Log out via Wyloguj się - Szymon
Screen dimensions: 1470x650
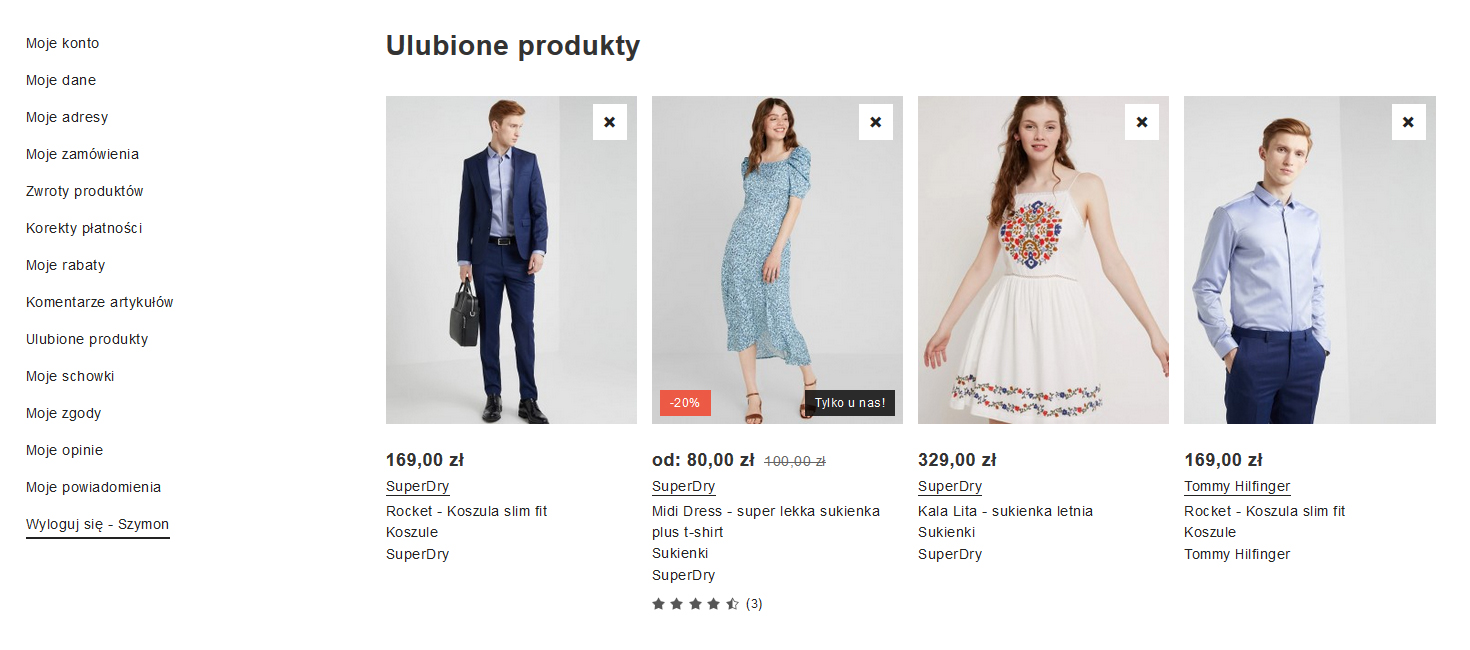[x=97, y=524]
